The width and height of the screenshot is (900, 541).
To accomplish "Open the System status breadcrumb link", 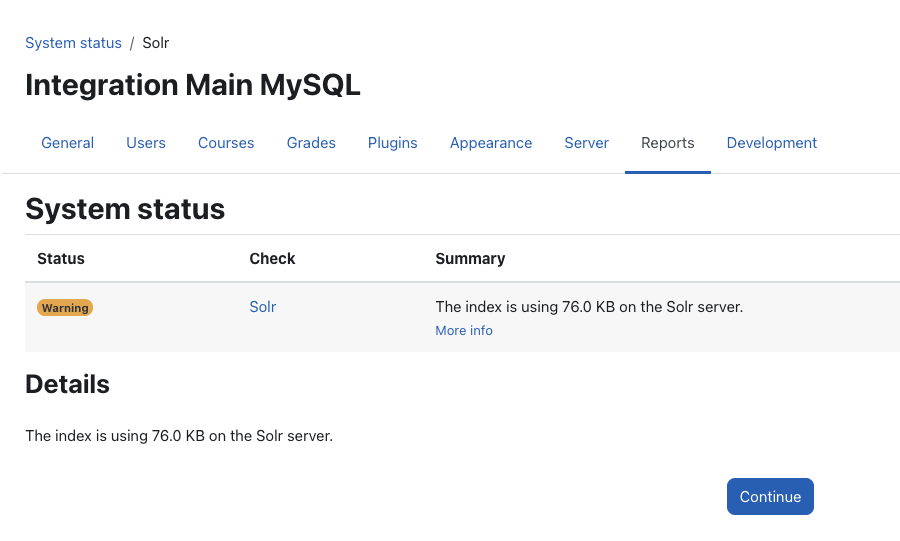I will [x=73, y=43].
